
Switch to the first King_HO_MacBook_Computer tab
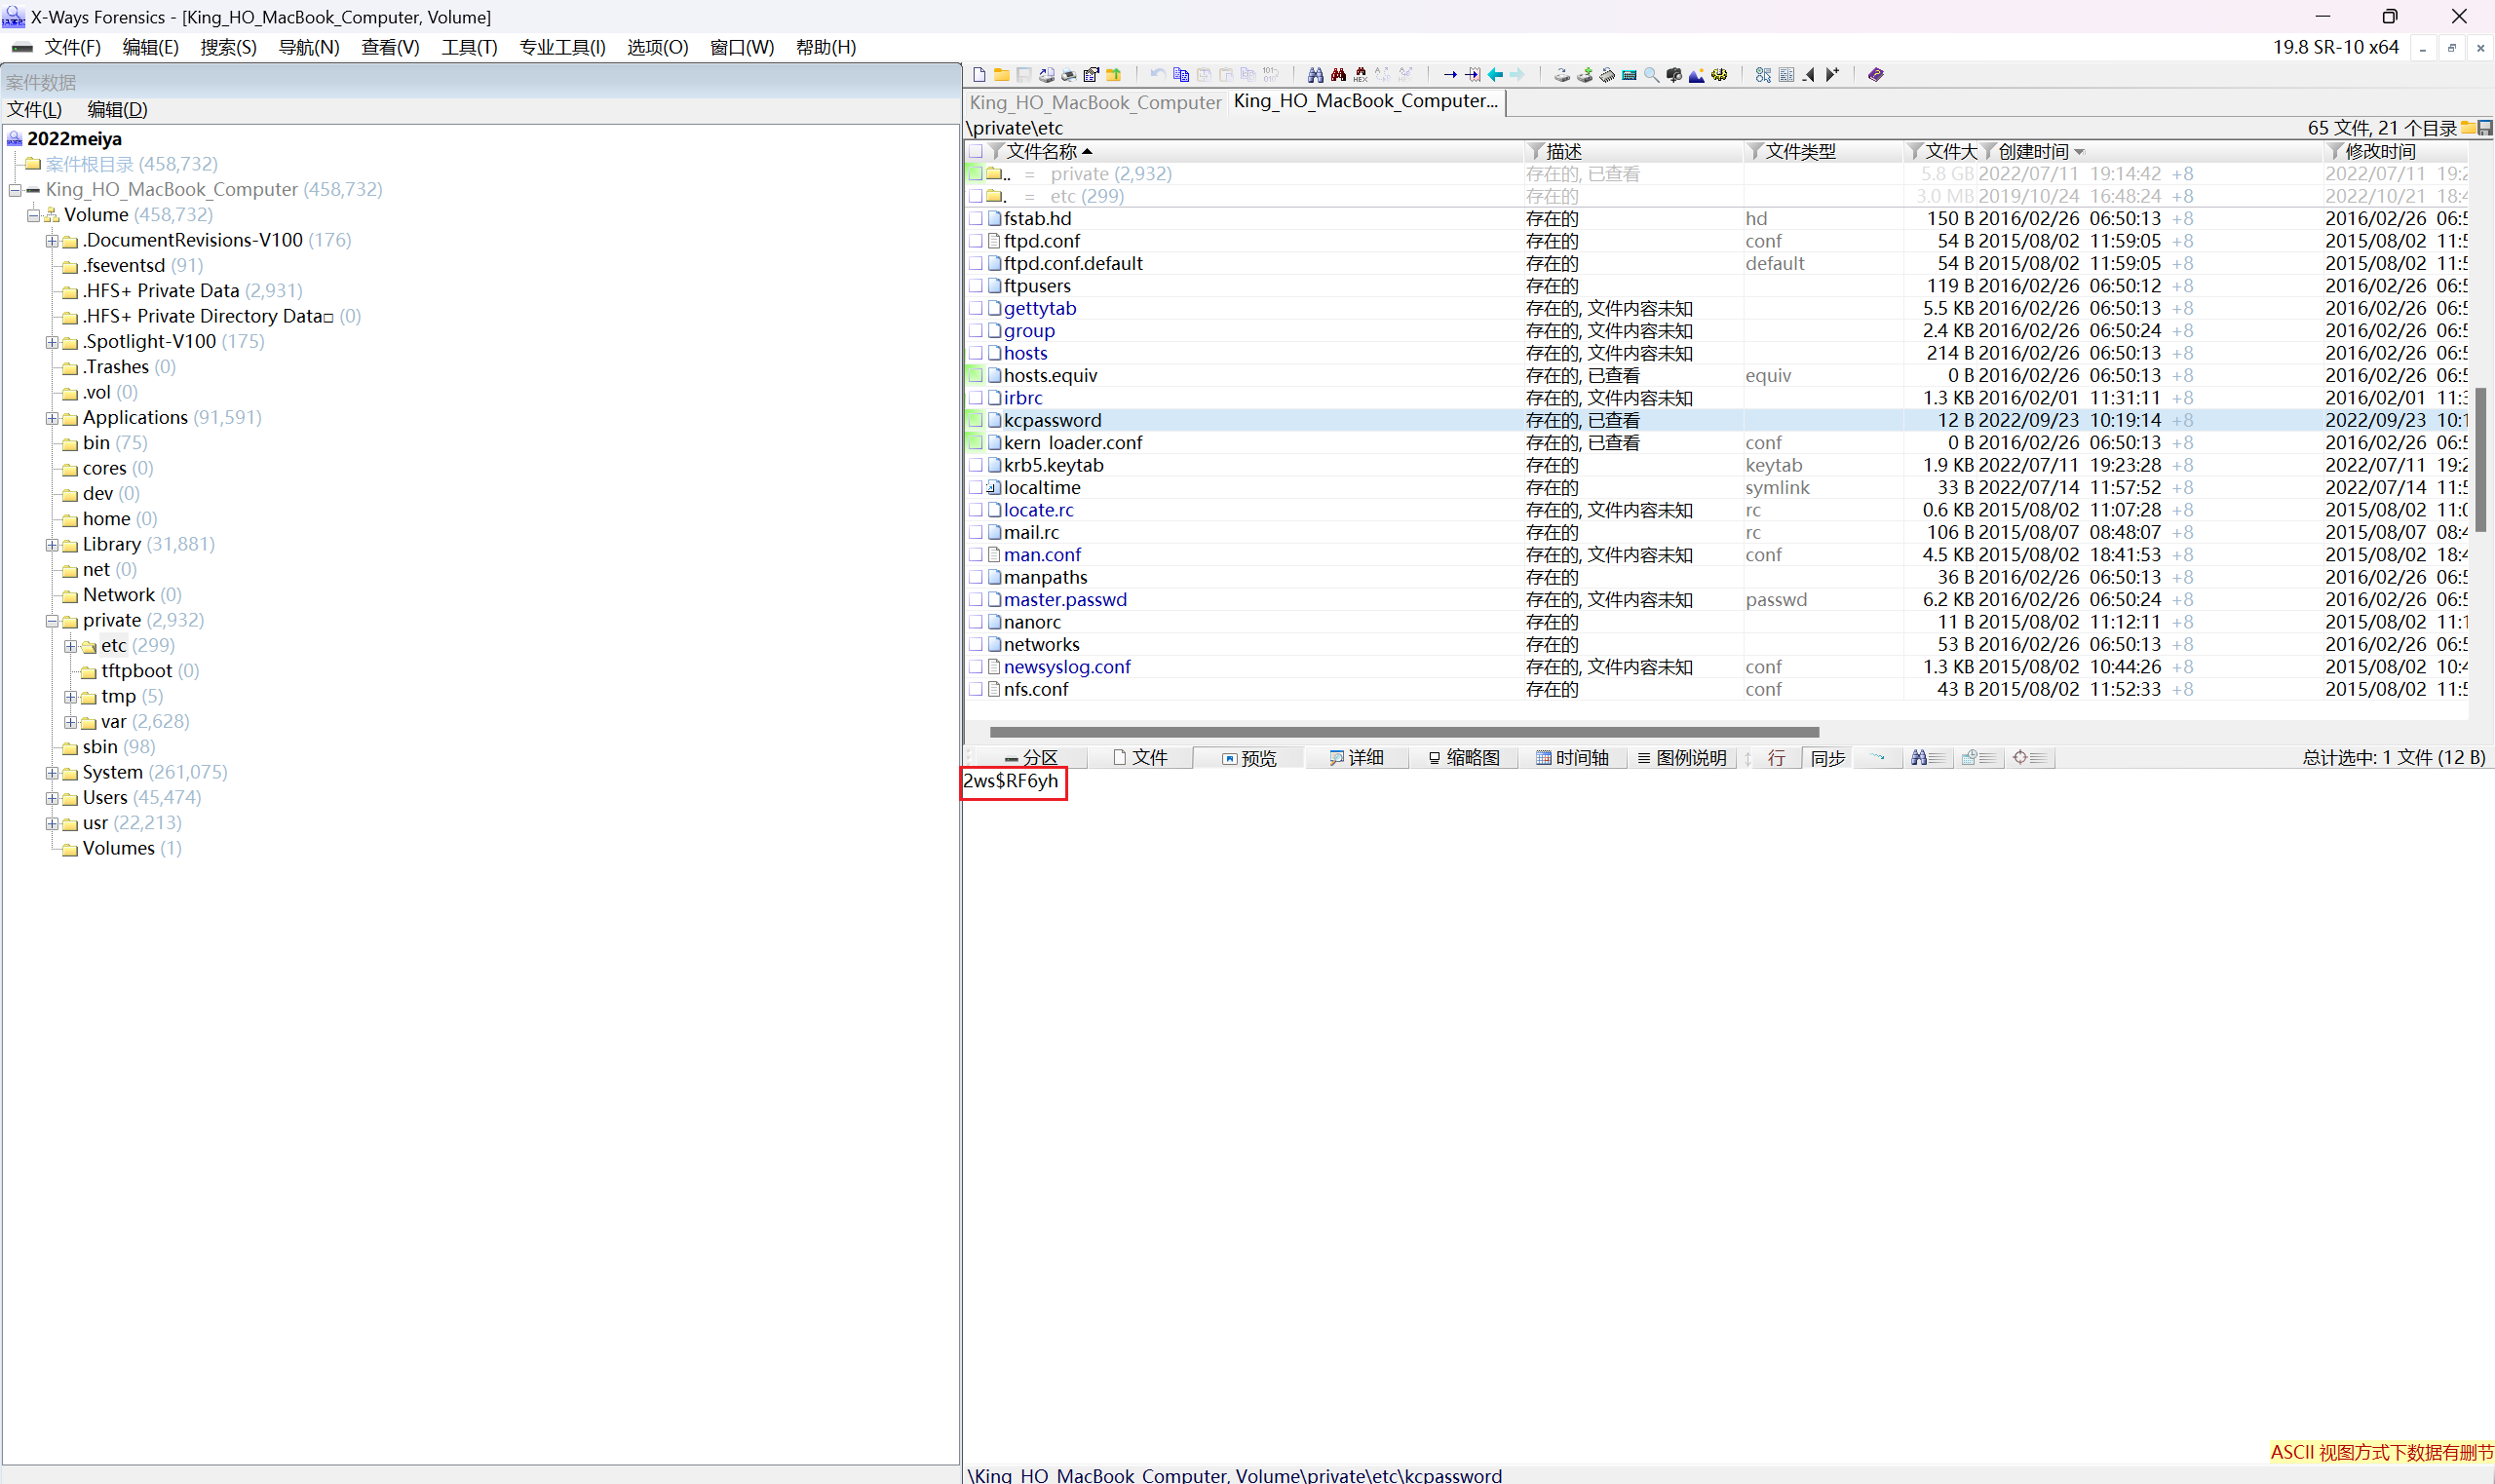(1095, 102)
